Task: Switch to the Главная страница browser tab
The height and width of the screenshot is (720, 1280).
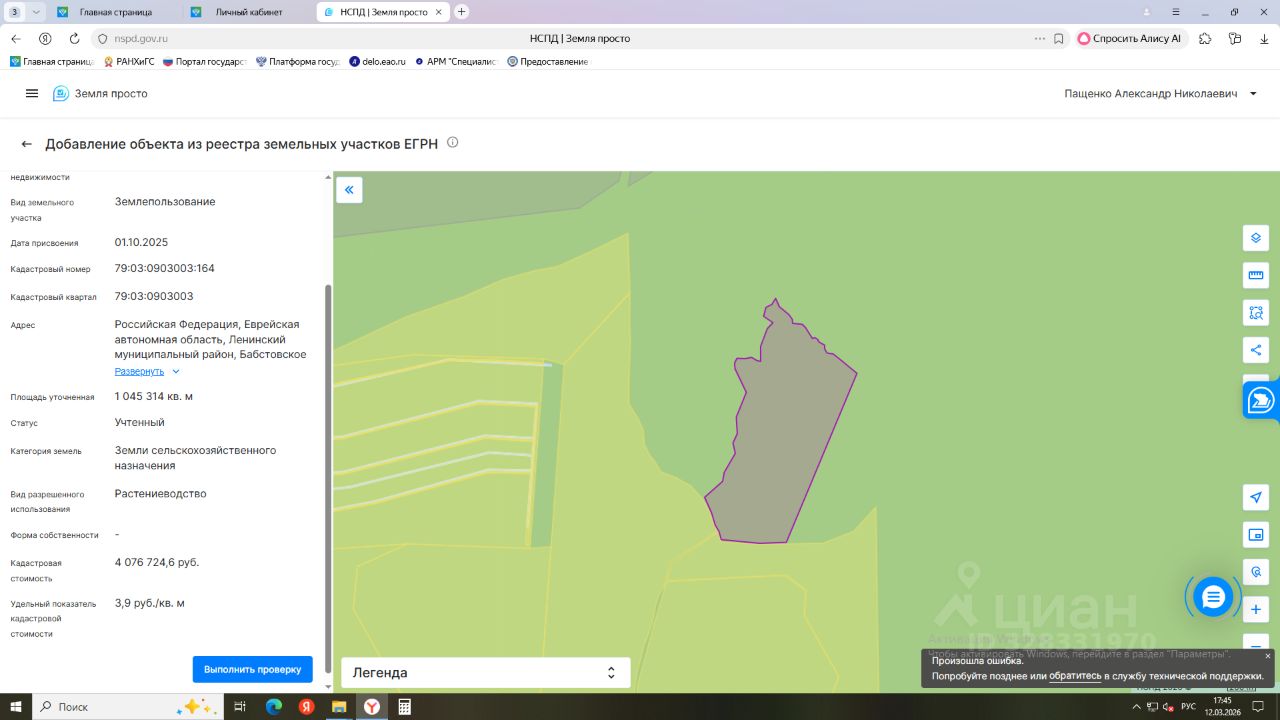Action: click(x=115, y=12)
